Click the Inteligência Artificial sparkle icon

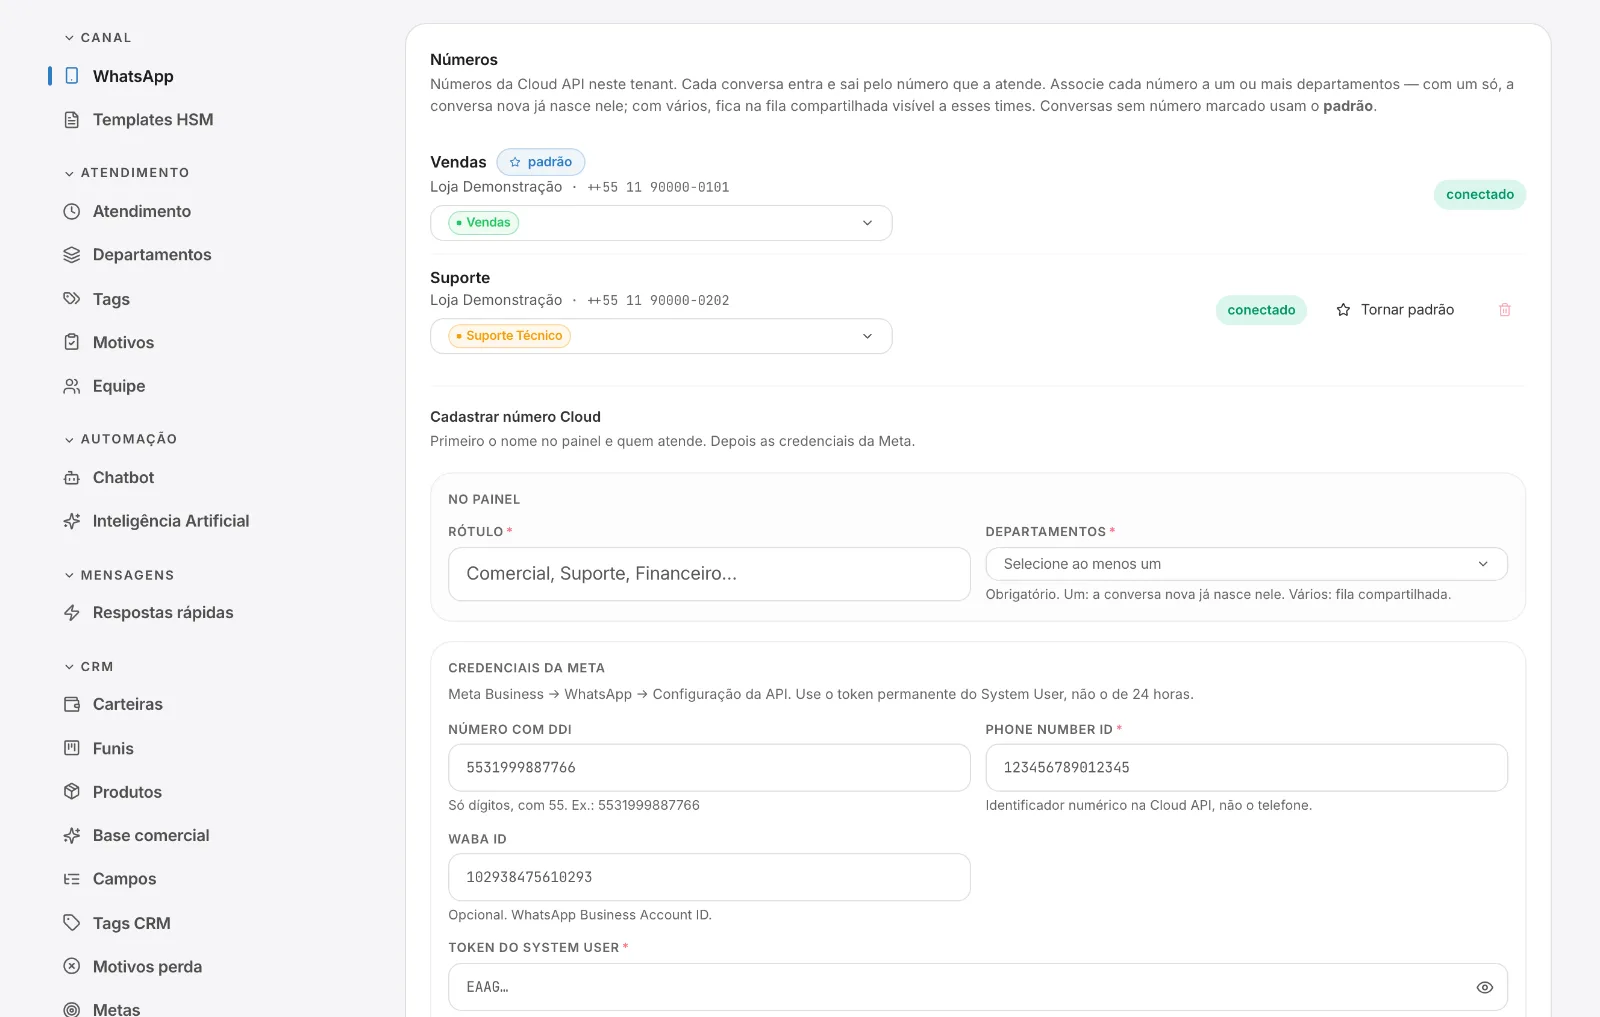72,521
